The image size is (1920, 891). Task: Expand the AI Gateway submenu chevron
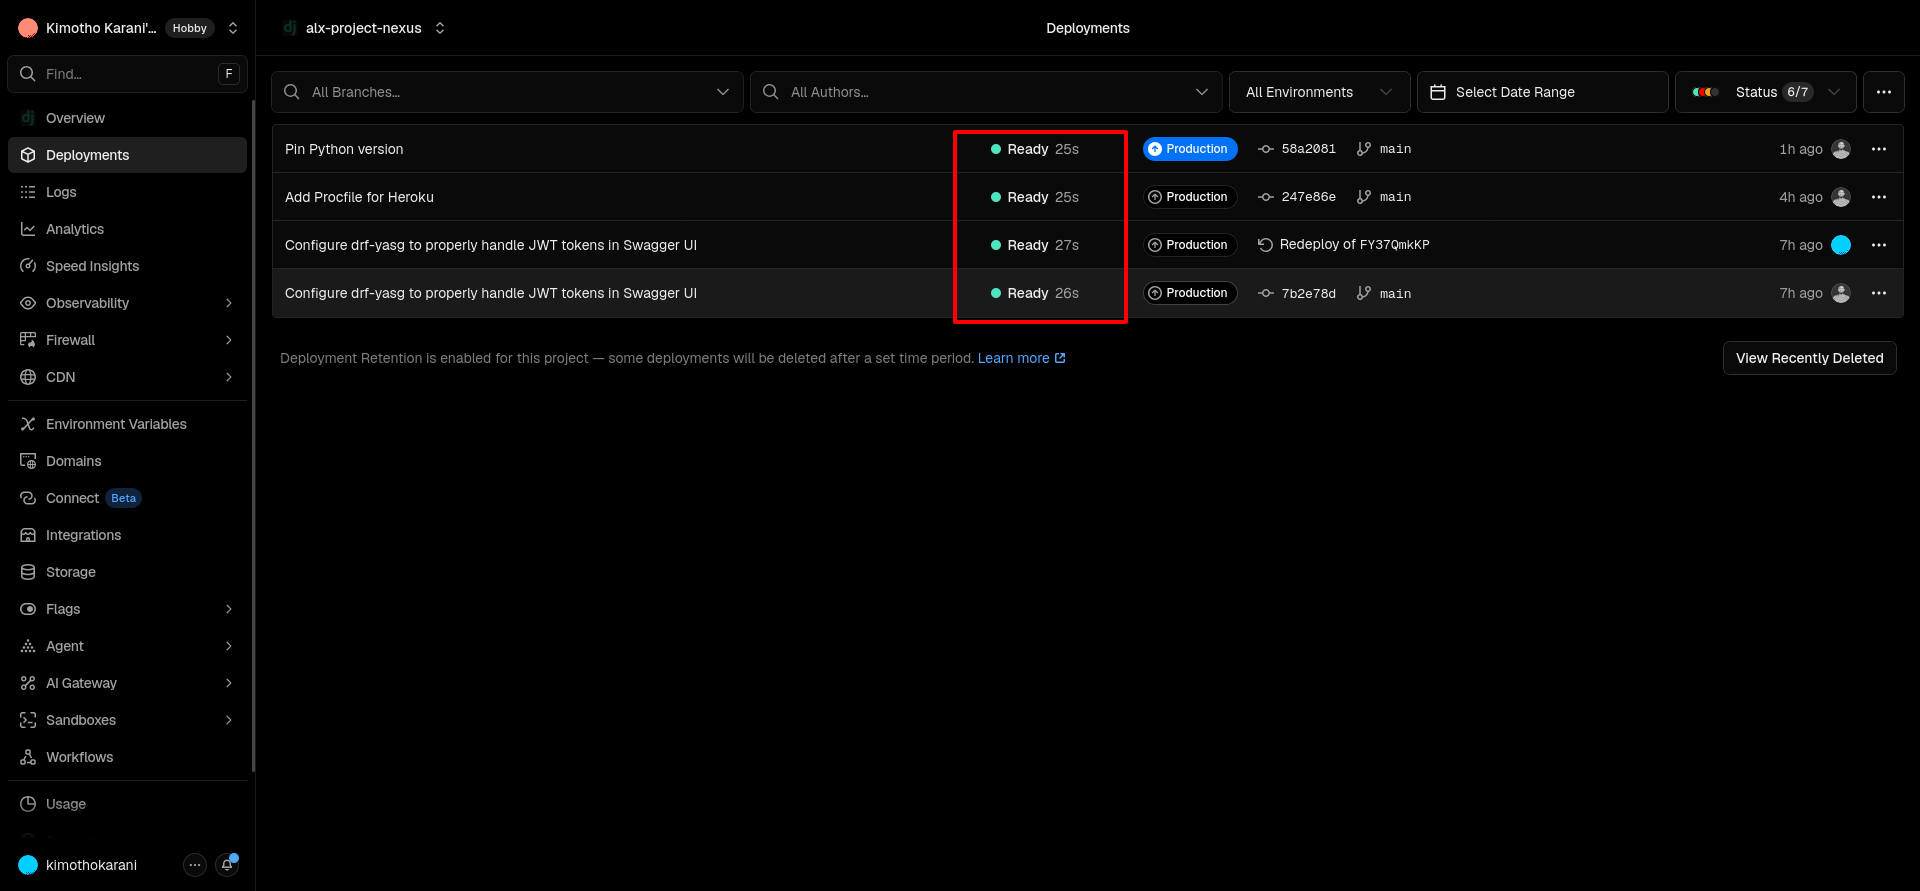point(229,683)
